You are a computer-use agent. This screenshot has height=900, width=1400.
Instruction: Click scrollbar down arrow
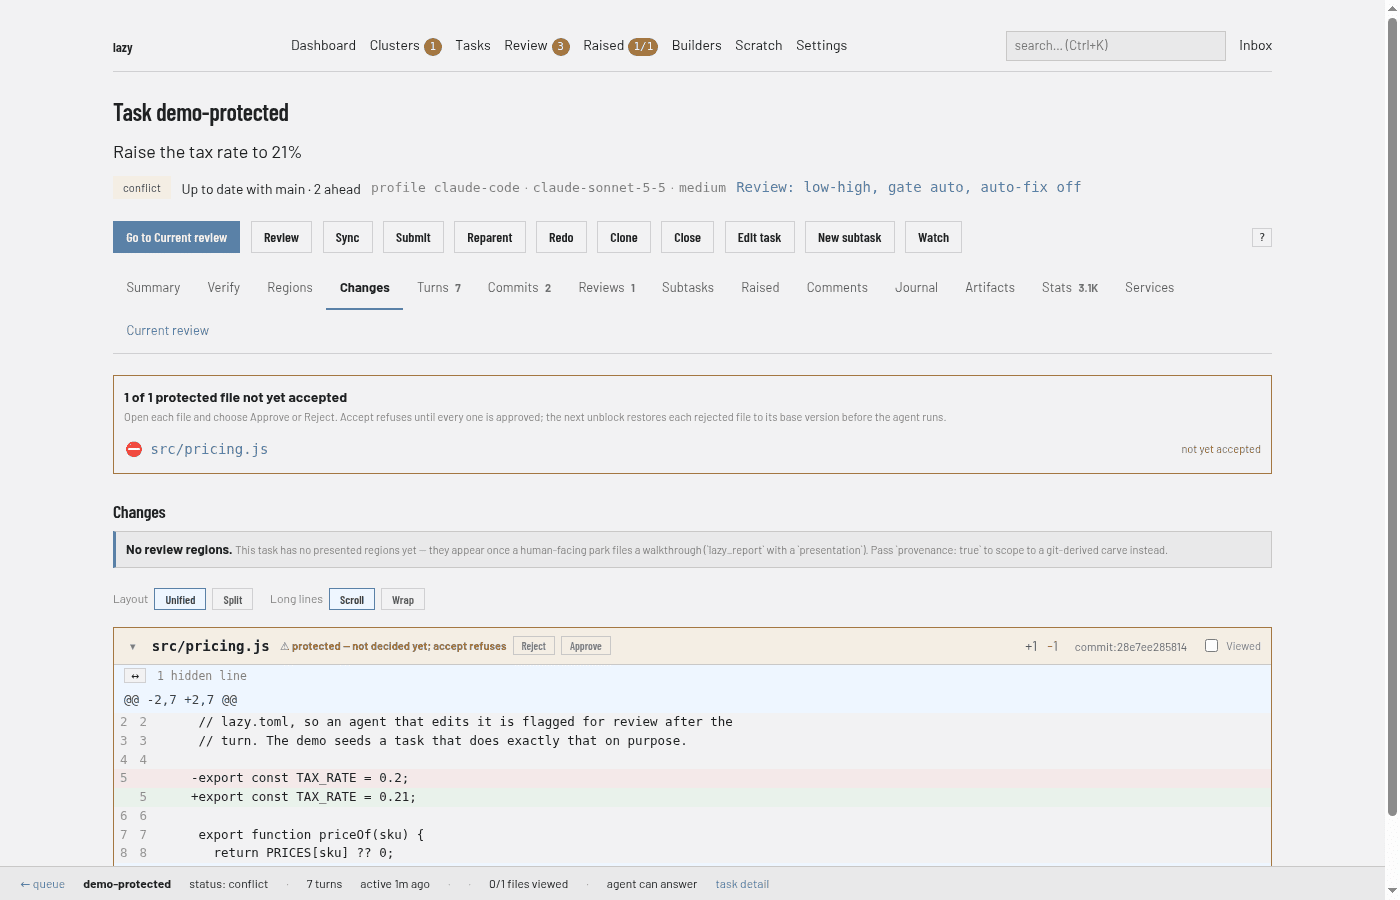1392,890
